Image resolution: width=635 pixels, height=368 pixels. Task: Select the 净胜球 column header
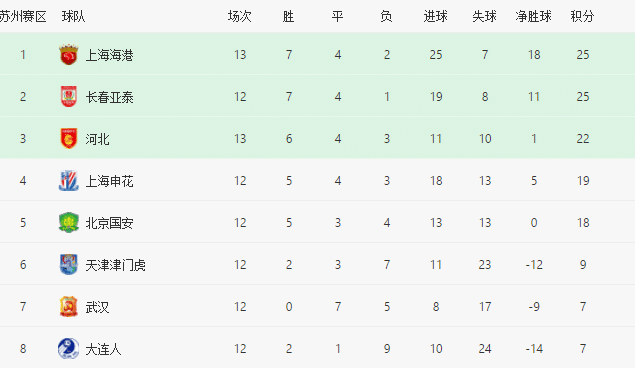point(534,17)
